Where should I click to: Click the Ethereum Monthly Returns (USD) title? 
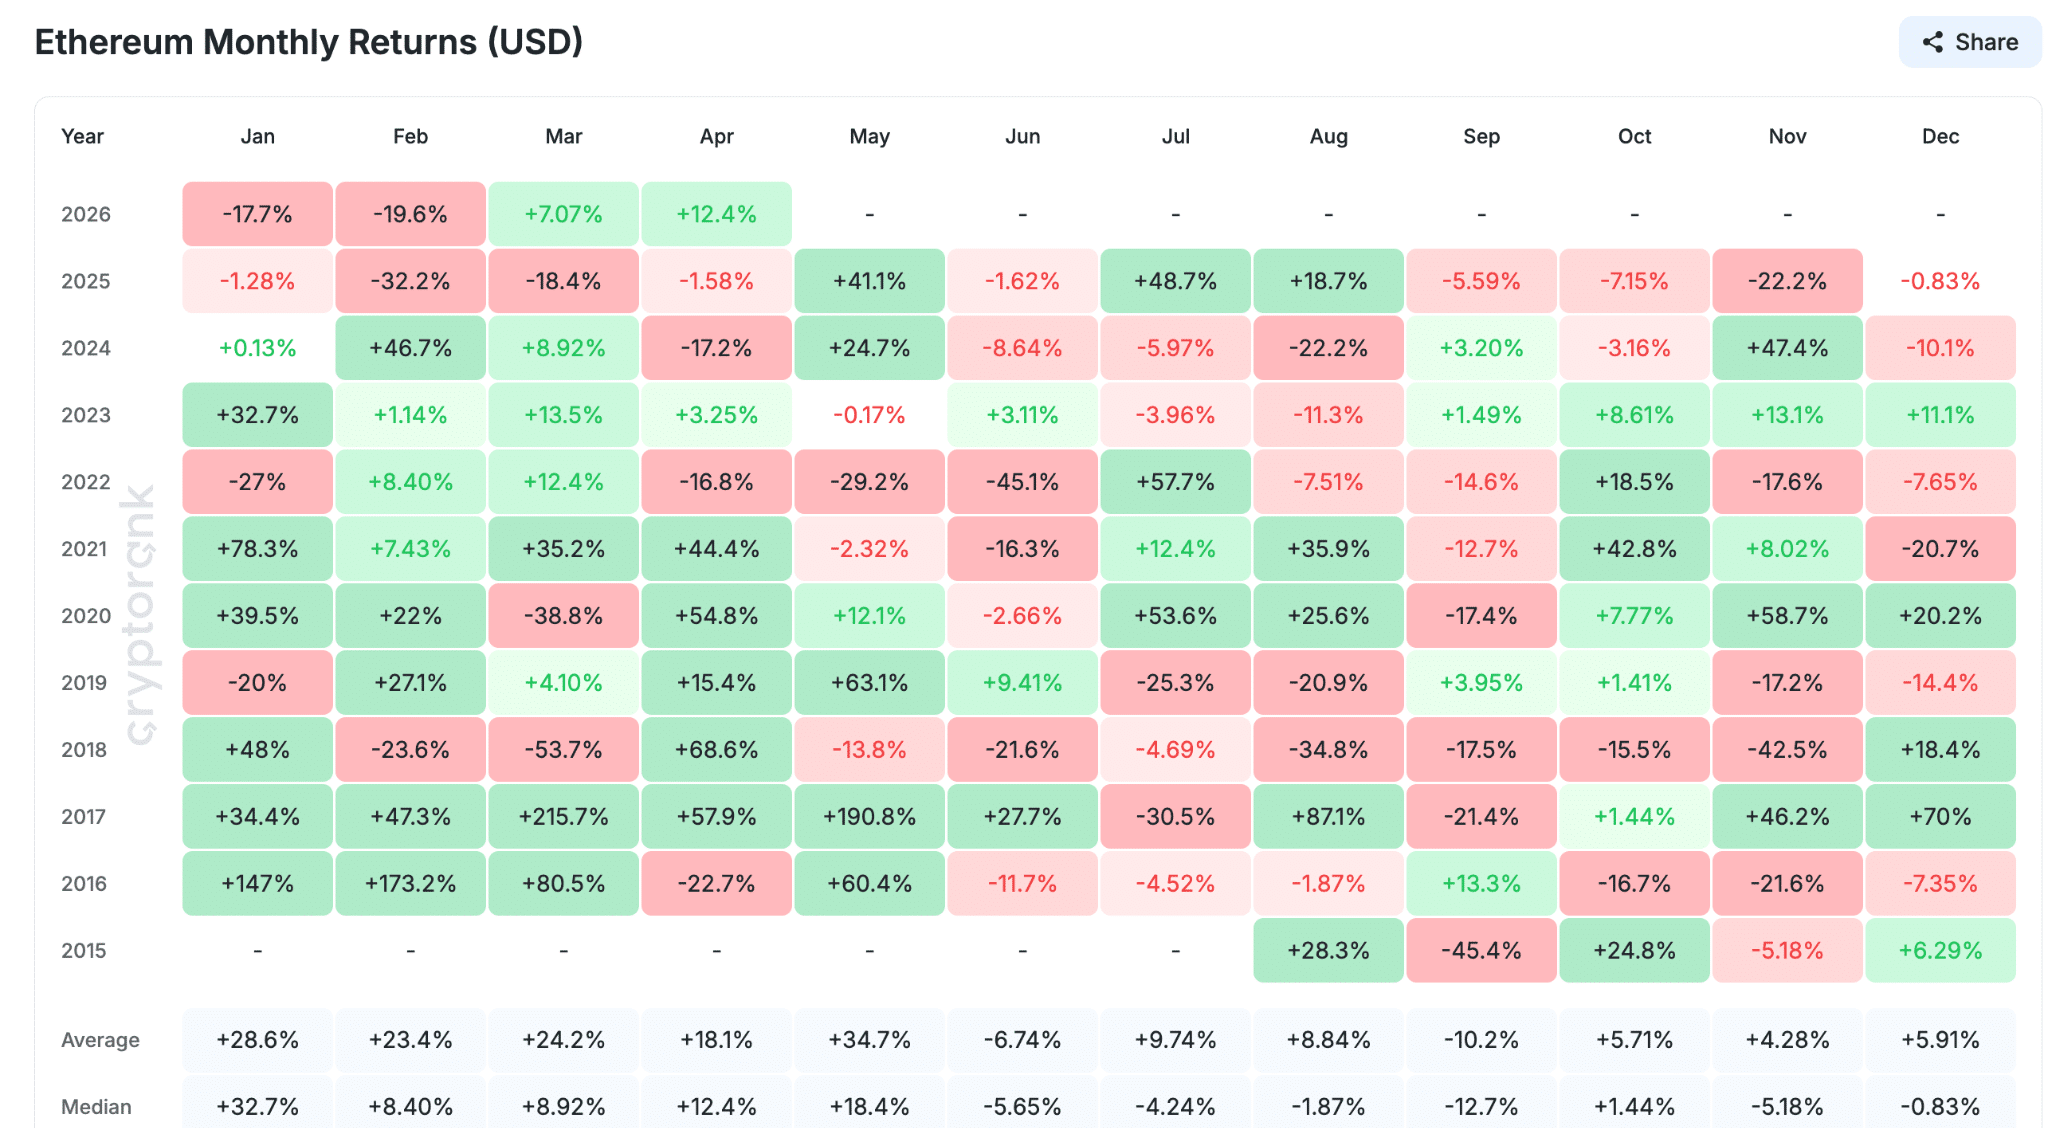click(308, 42)
